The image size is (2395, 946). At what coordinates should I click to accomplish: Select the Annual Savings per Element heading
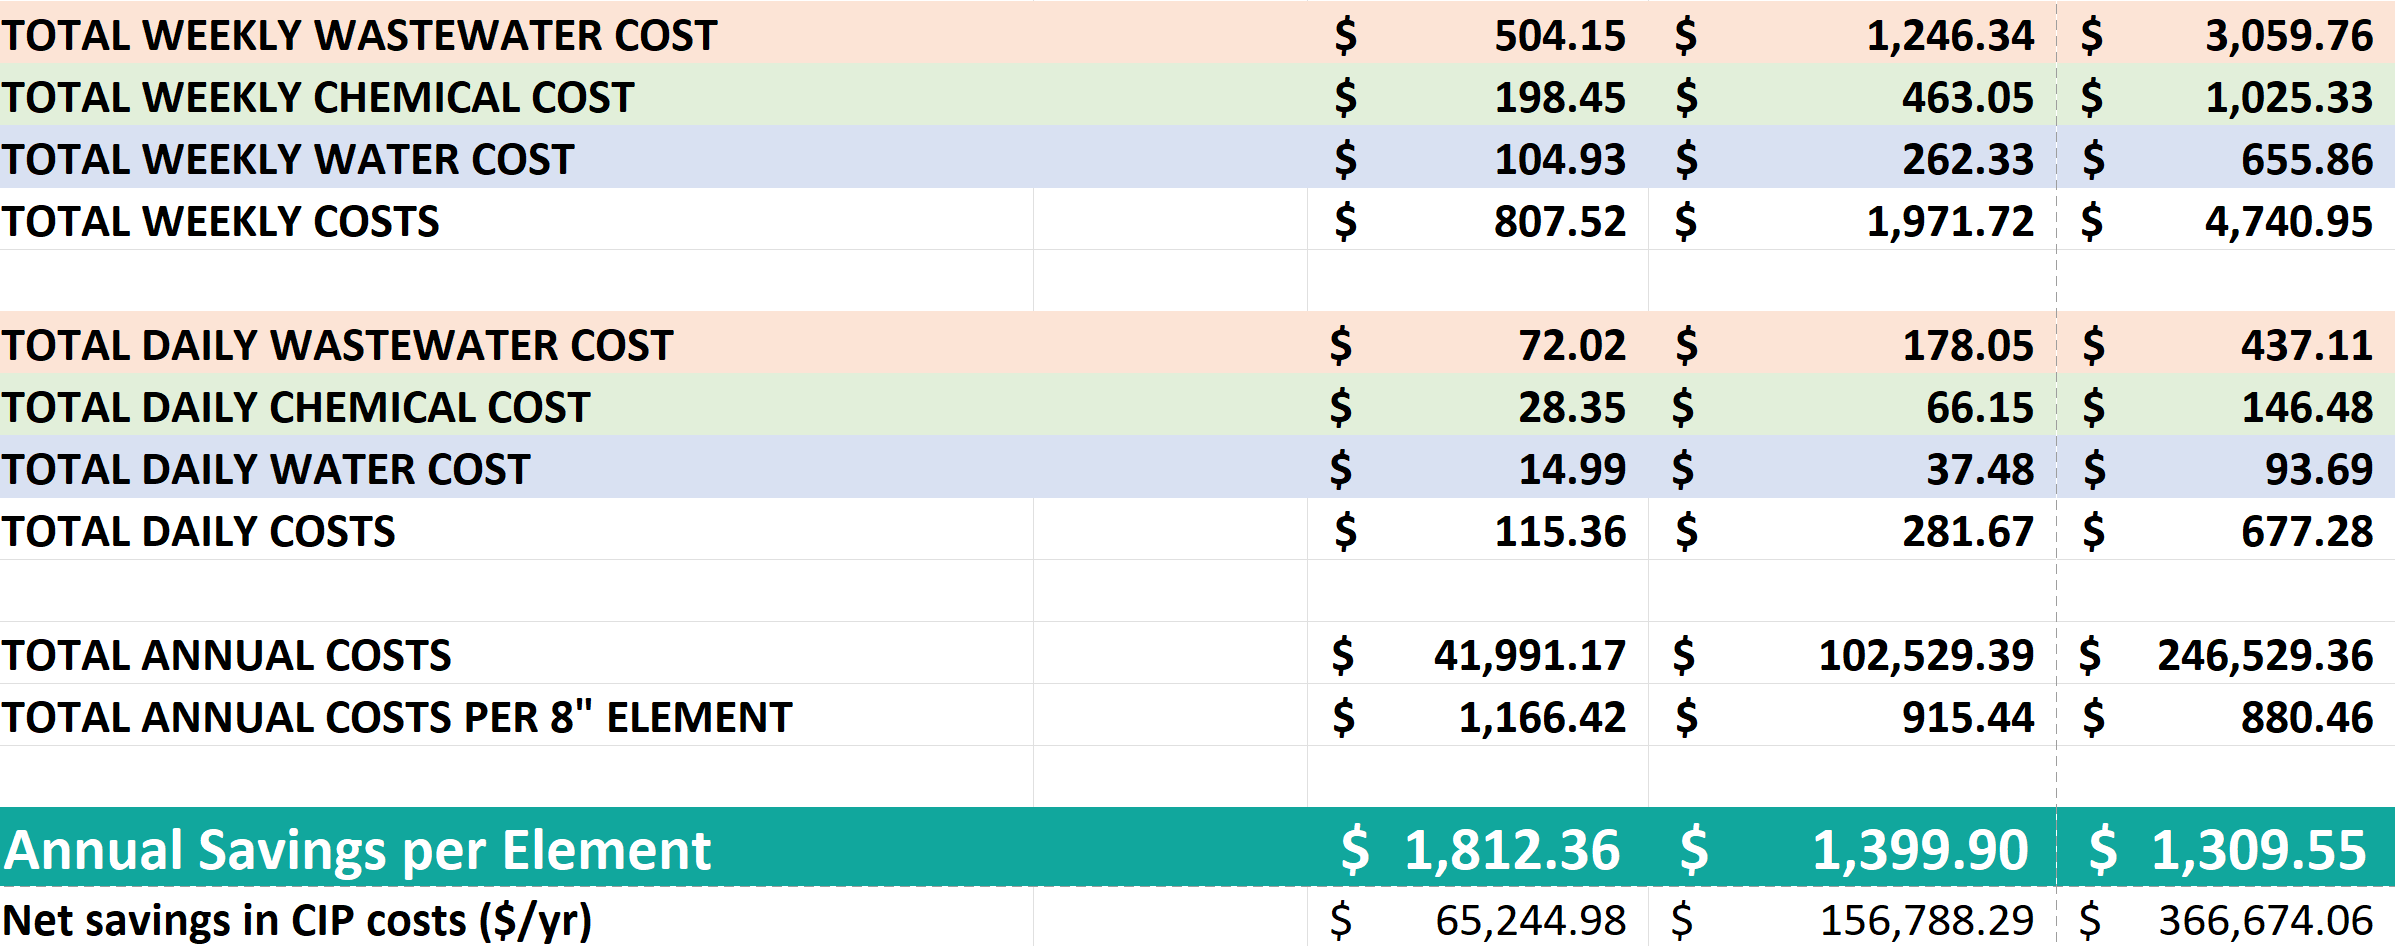[x=357, y=850]
